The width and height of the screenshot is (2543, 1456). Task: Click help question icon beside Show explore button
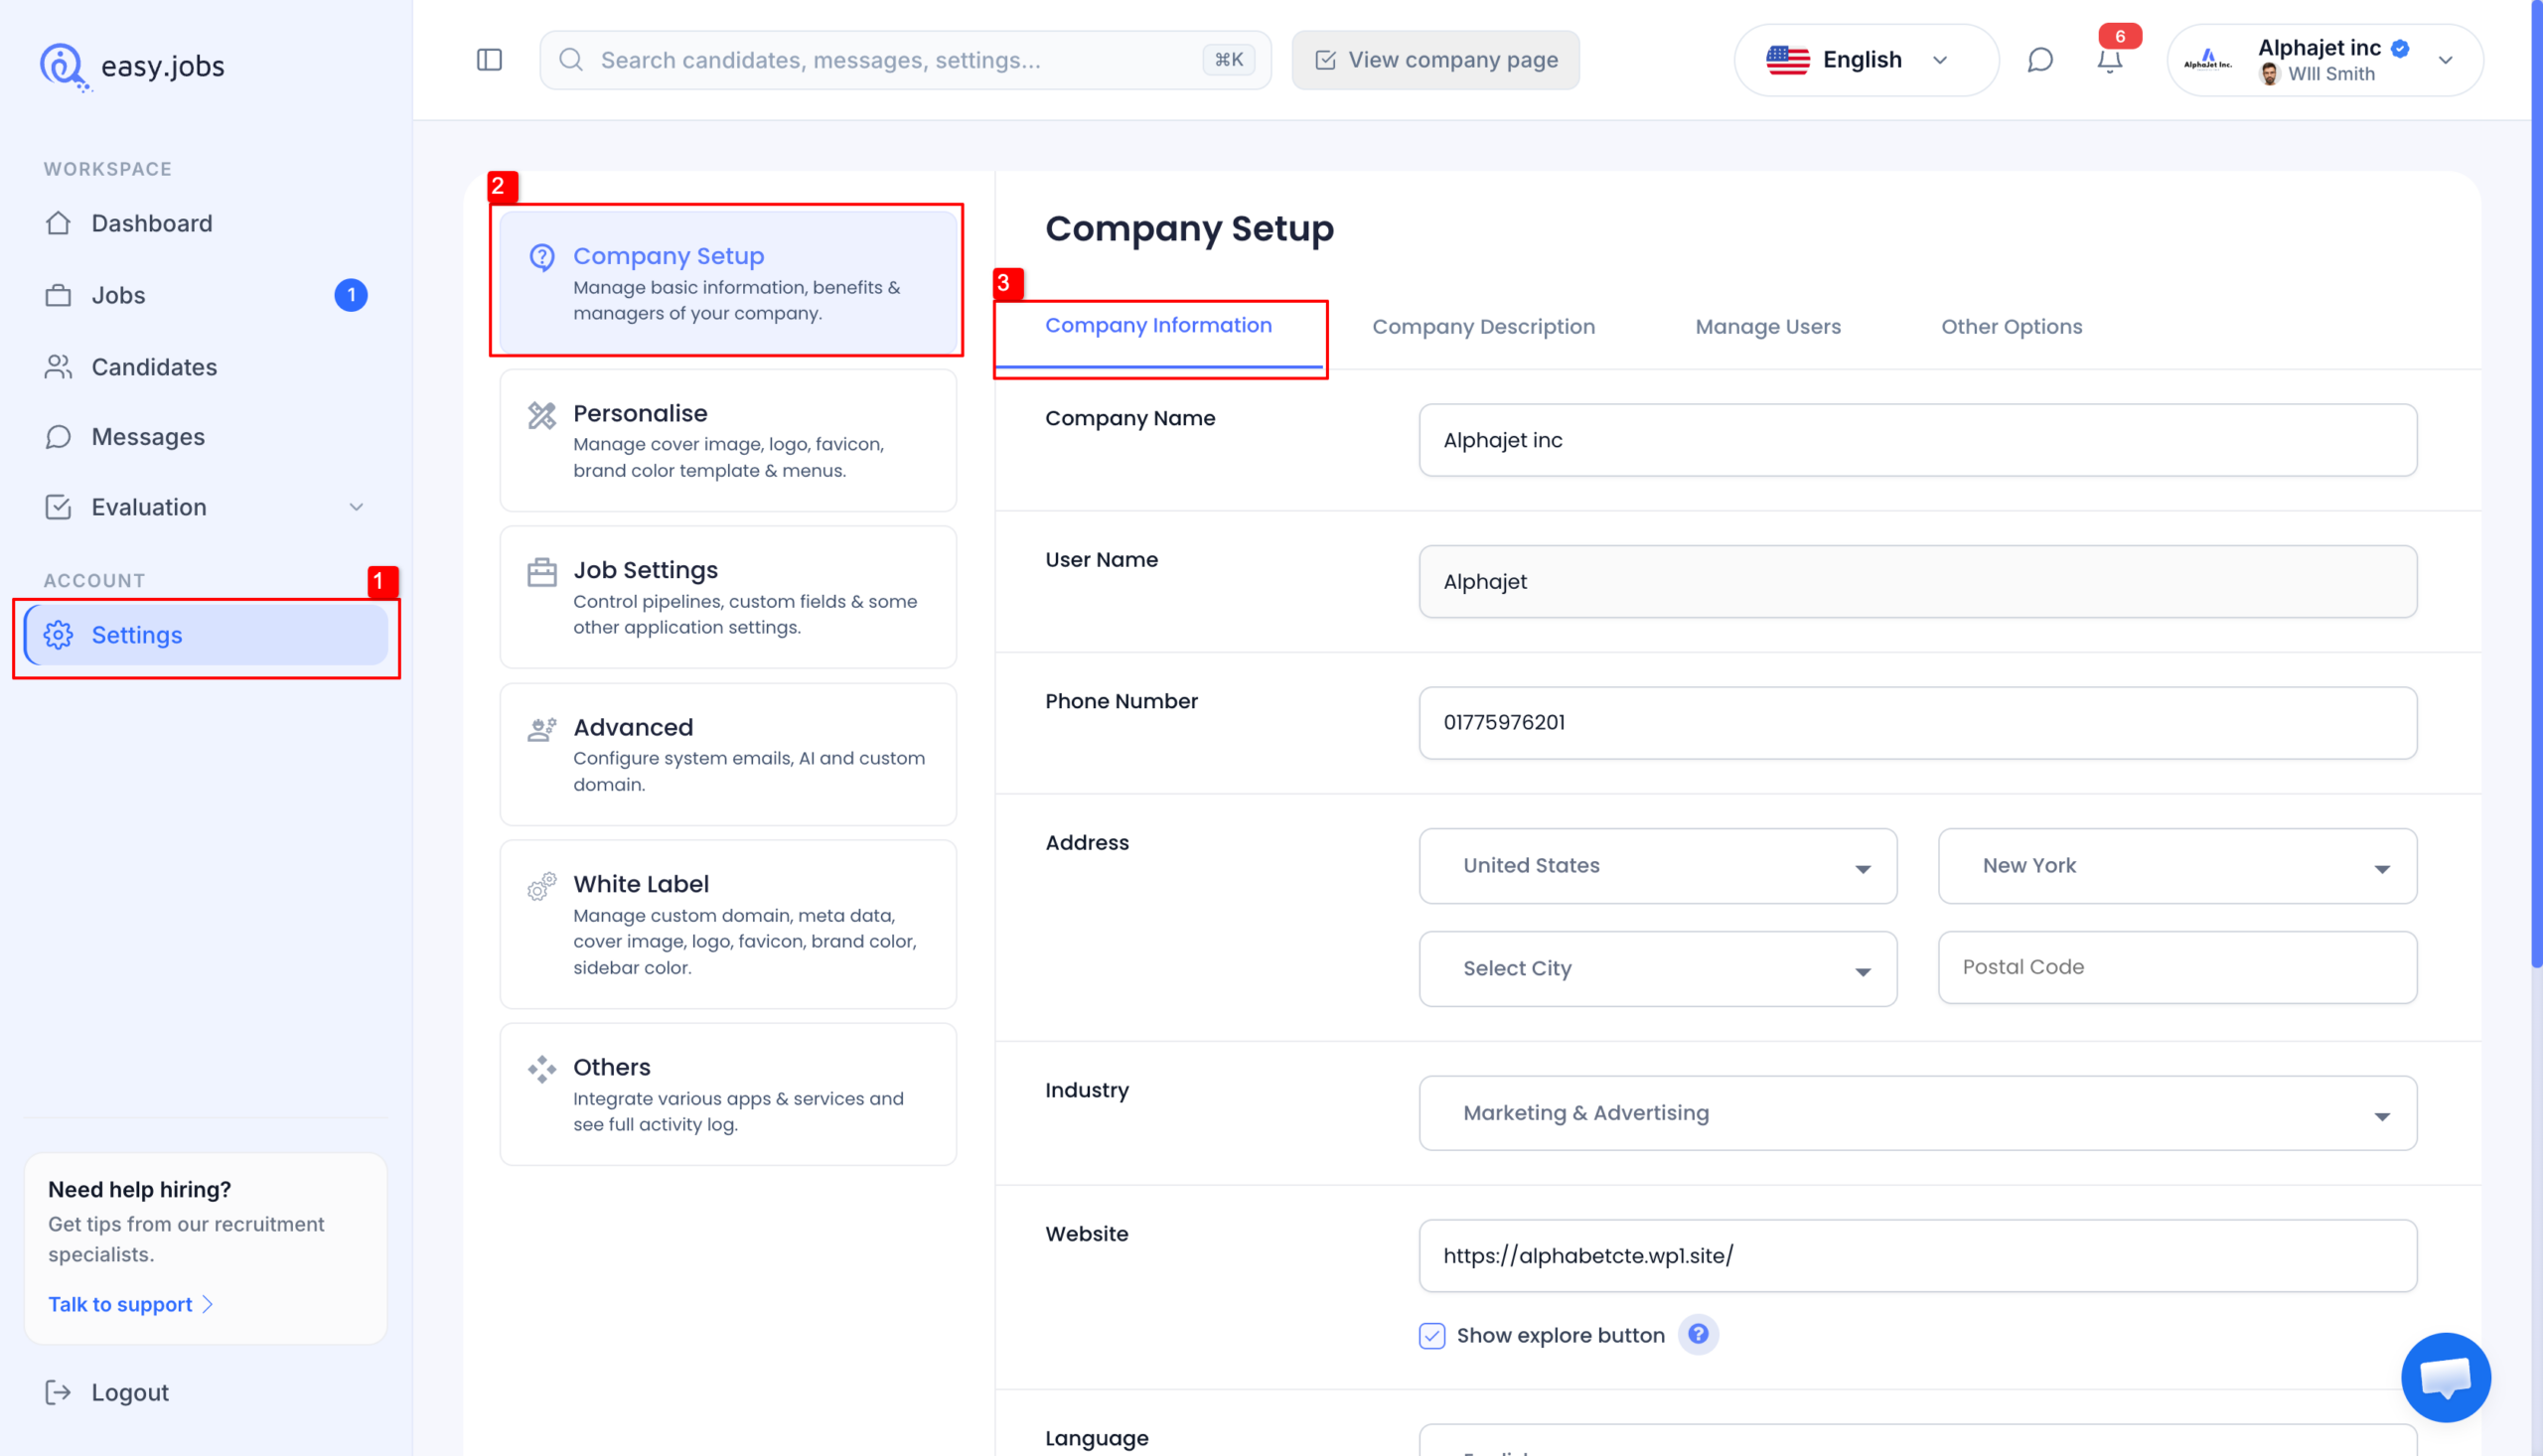[1698, 1334]
